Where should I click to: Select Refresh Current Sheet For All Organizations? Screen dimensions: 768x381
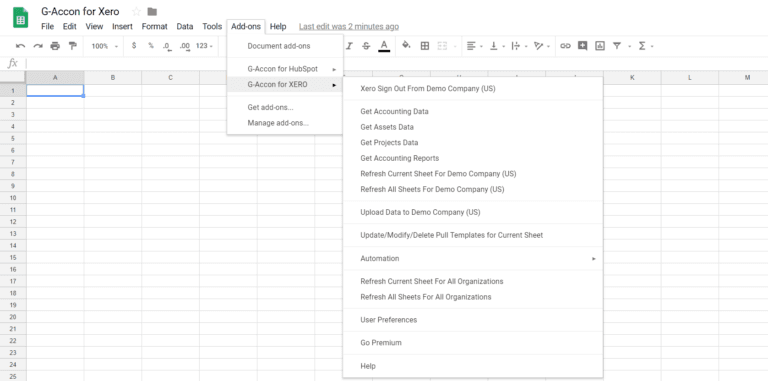click(x=473, y=281)
